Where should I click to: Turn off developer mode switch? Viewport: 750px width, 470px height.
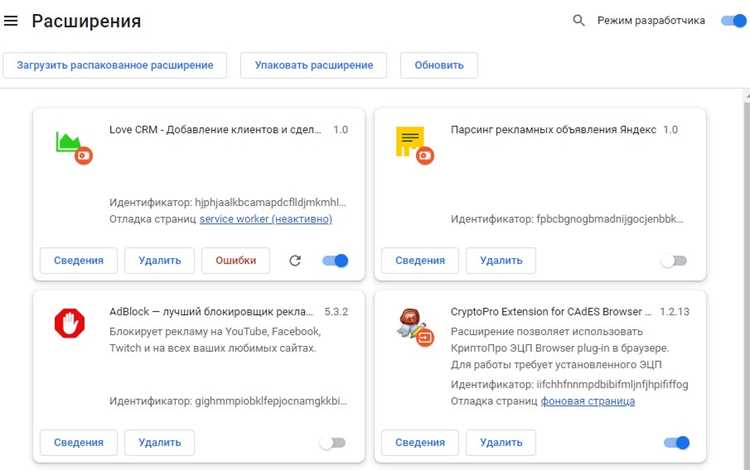click(734, 21)
